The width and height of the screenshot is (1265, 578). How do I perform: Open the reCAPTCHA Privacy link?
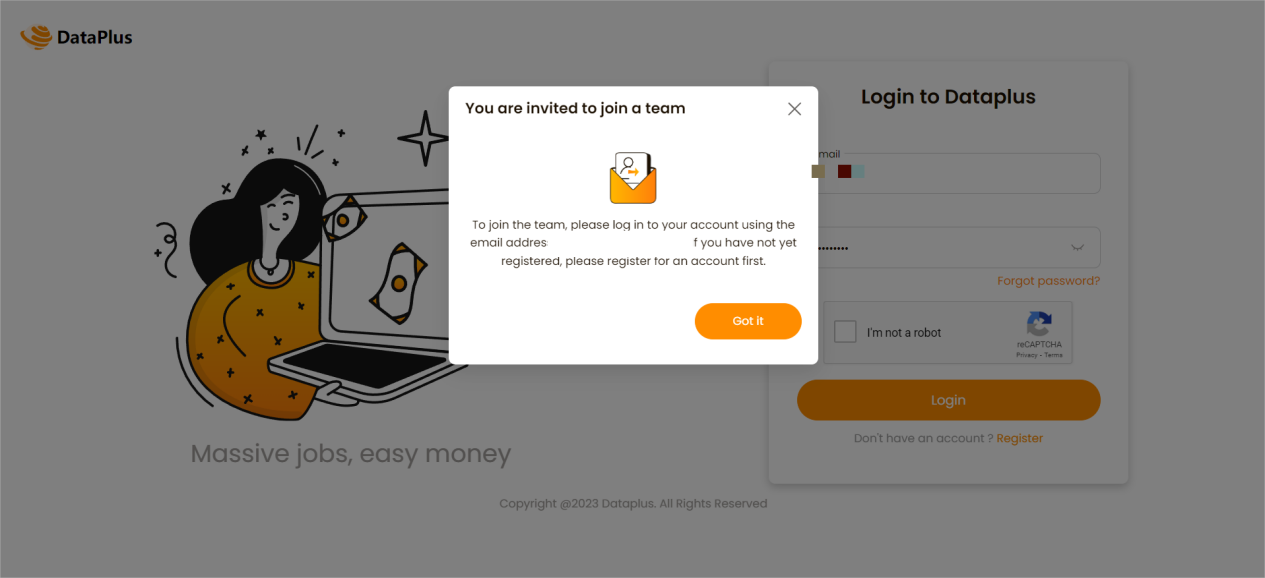click(x=1026, y=355)
